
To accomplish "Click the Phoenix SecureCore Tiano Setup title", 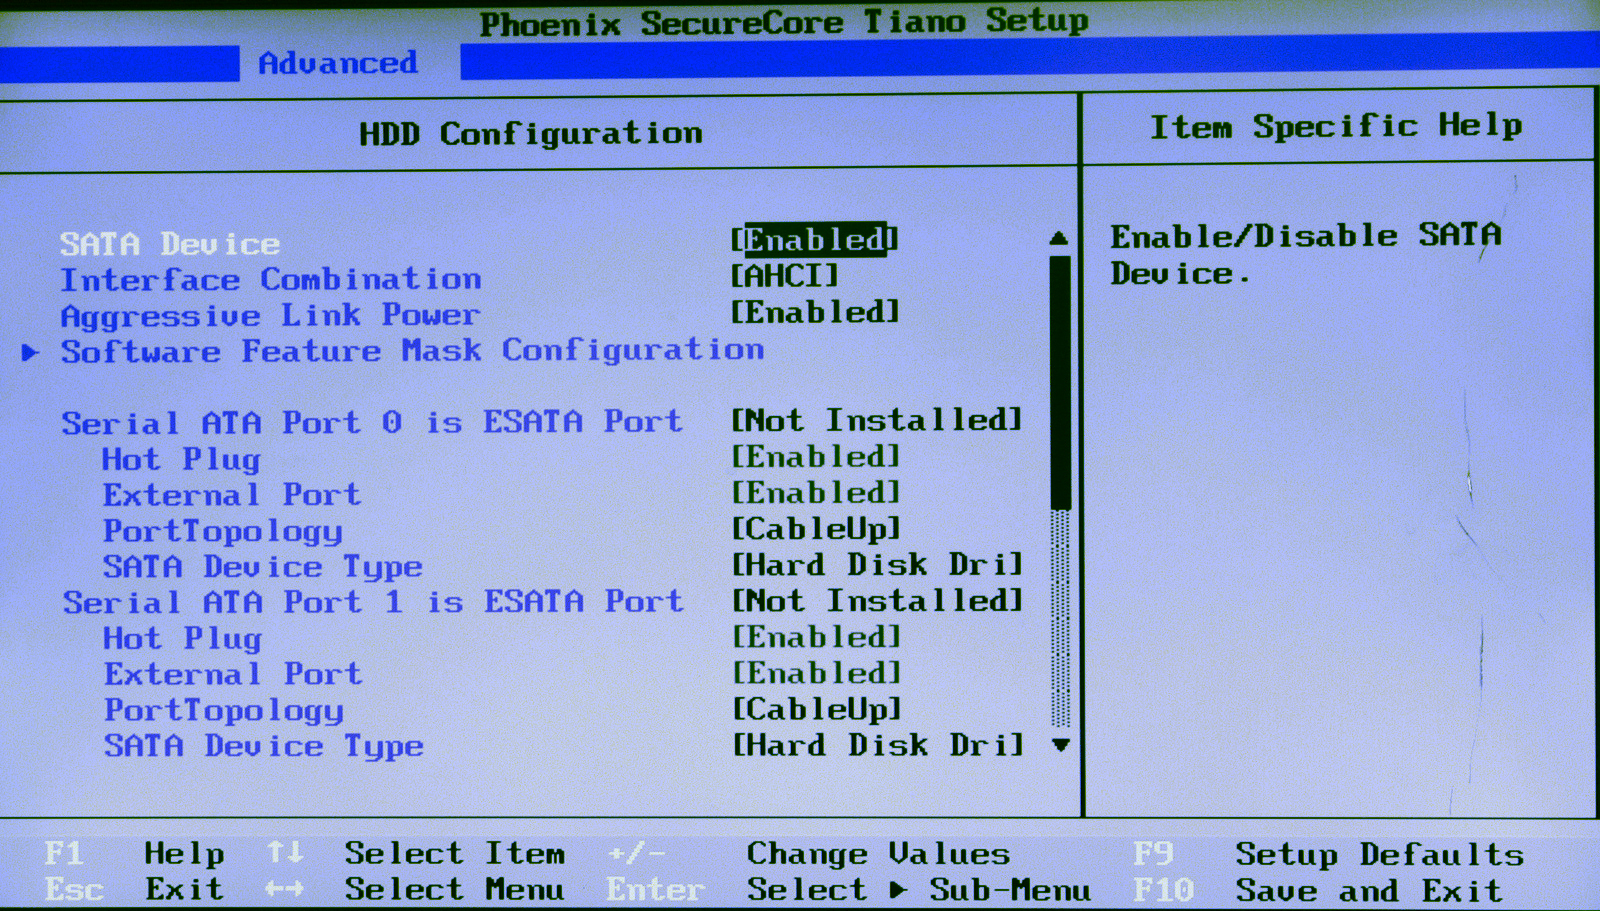I will tap(784, 22).
